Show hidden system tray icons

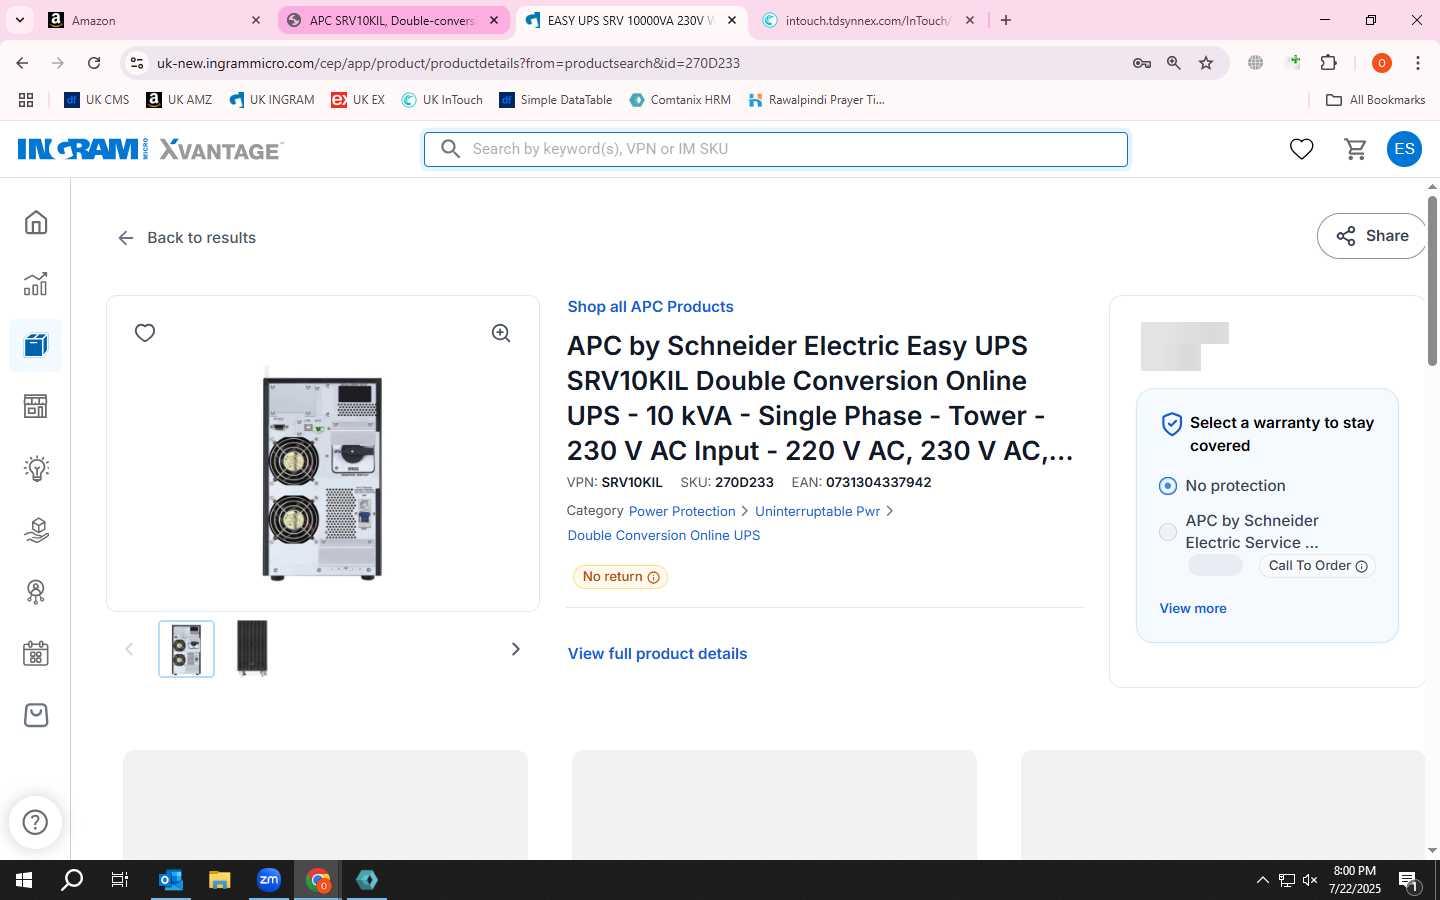click(x=1262, y=880)
